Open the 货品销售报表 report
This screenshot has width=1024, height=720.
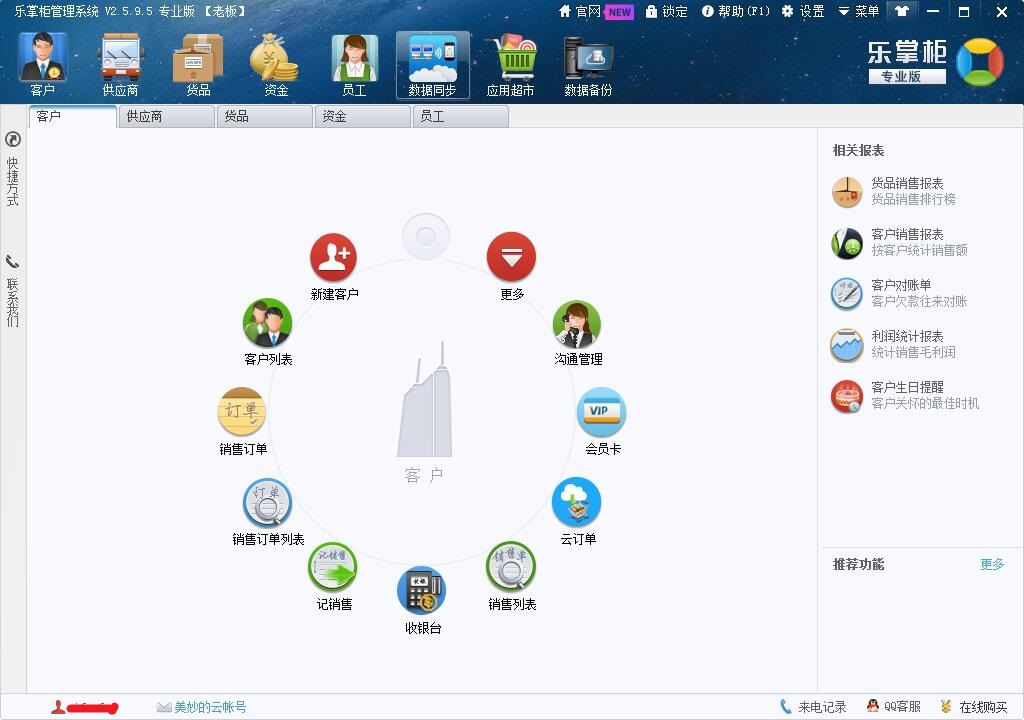[893, 191]
